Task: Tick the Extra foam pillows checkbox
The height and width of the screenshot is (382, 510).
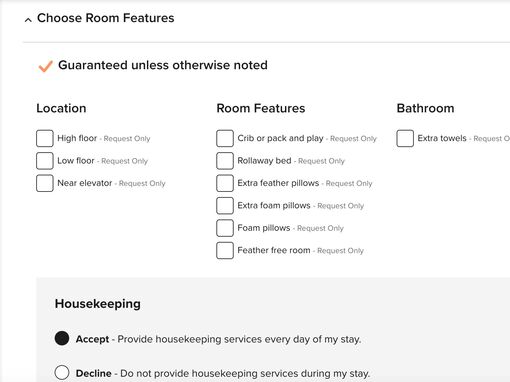Action: [x=225, y=205]
